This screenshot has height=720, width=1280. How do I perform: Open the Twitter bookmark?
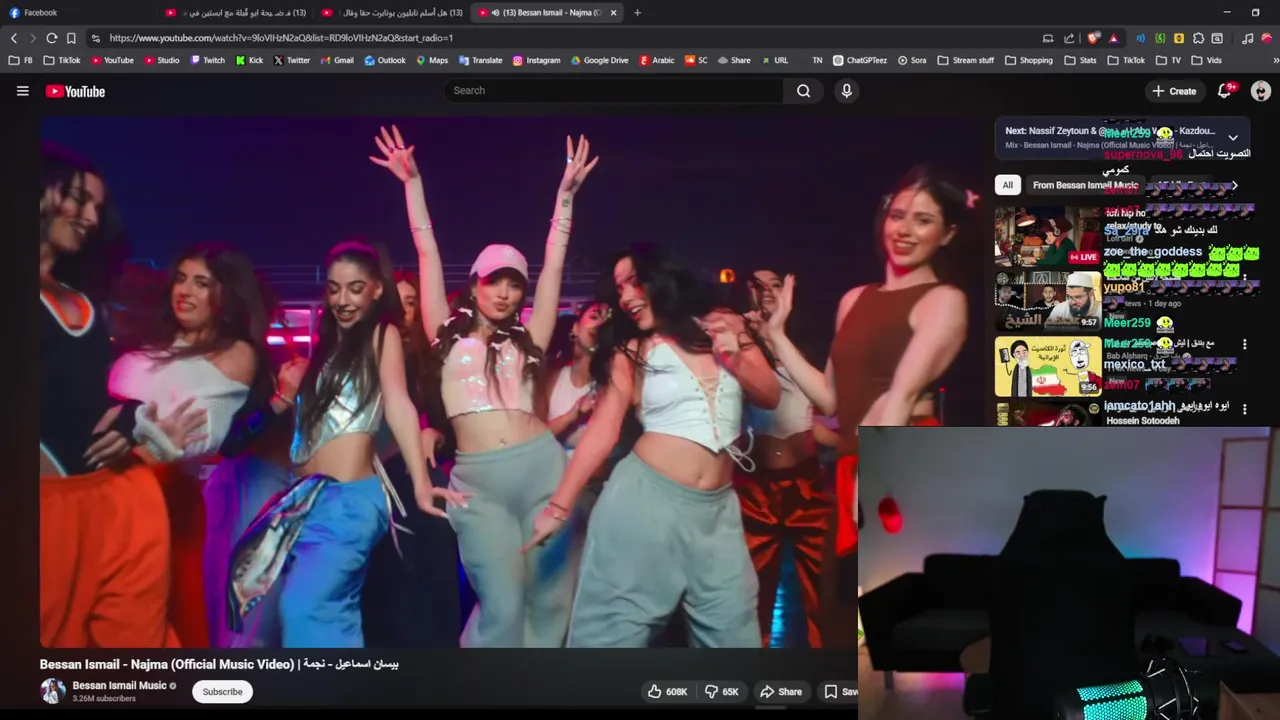pos(291,60)
